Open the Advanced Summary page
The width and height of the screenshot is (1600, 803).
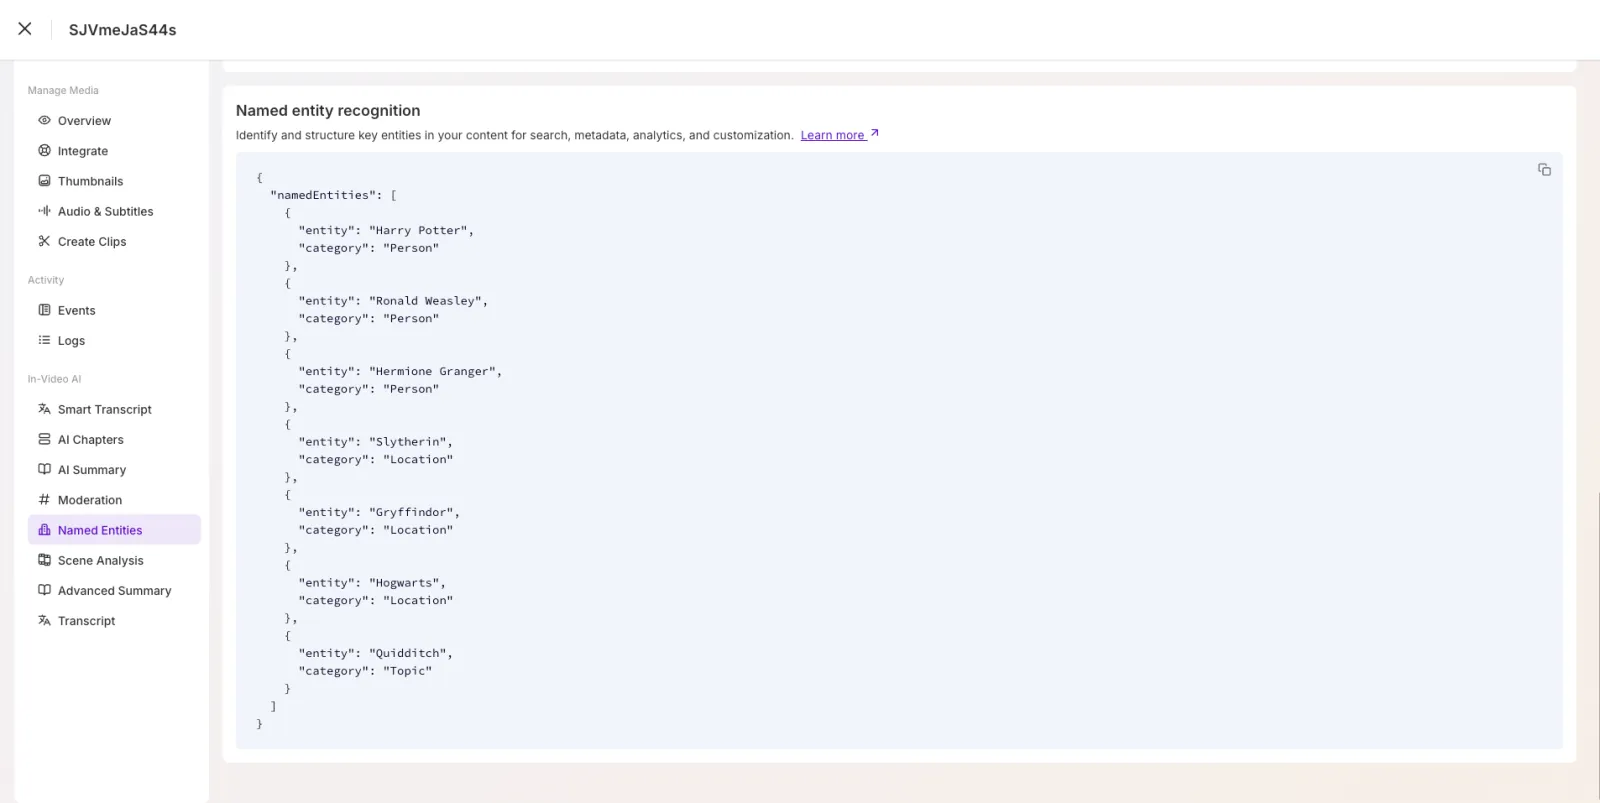[x=114, y=590]
